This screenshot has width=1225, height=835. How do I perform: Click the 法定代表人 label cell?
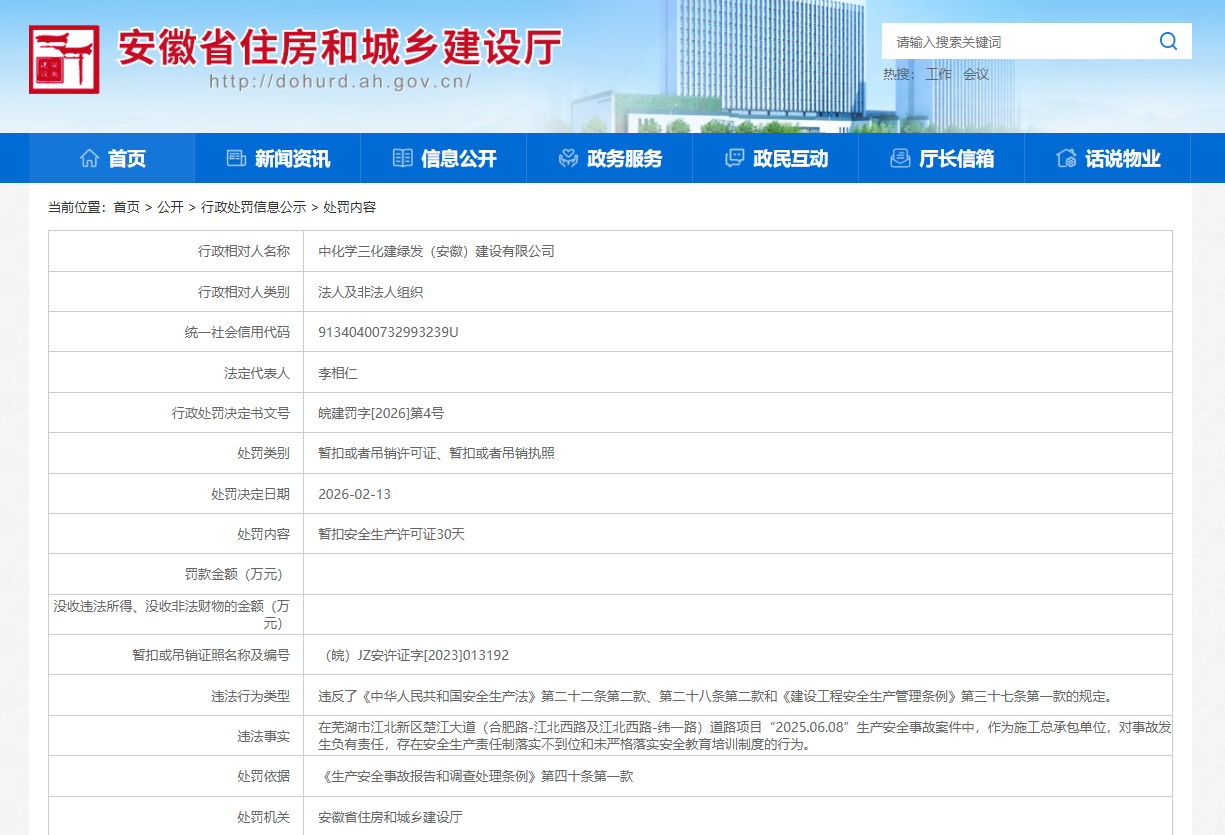tap(176, 373)
